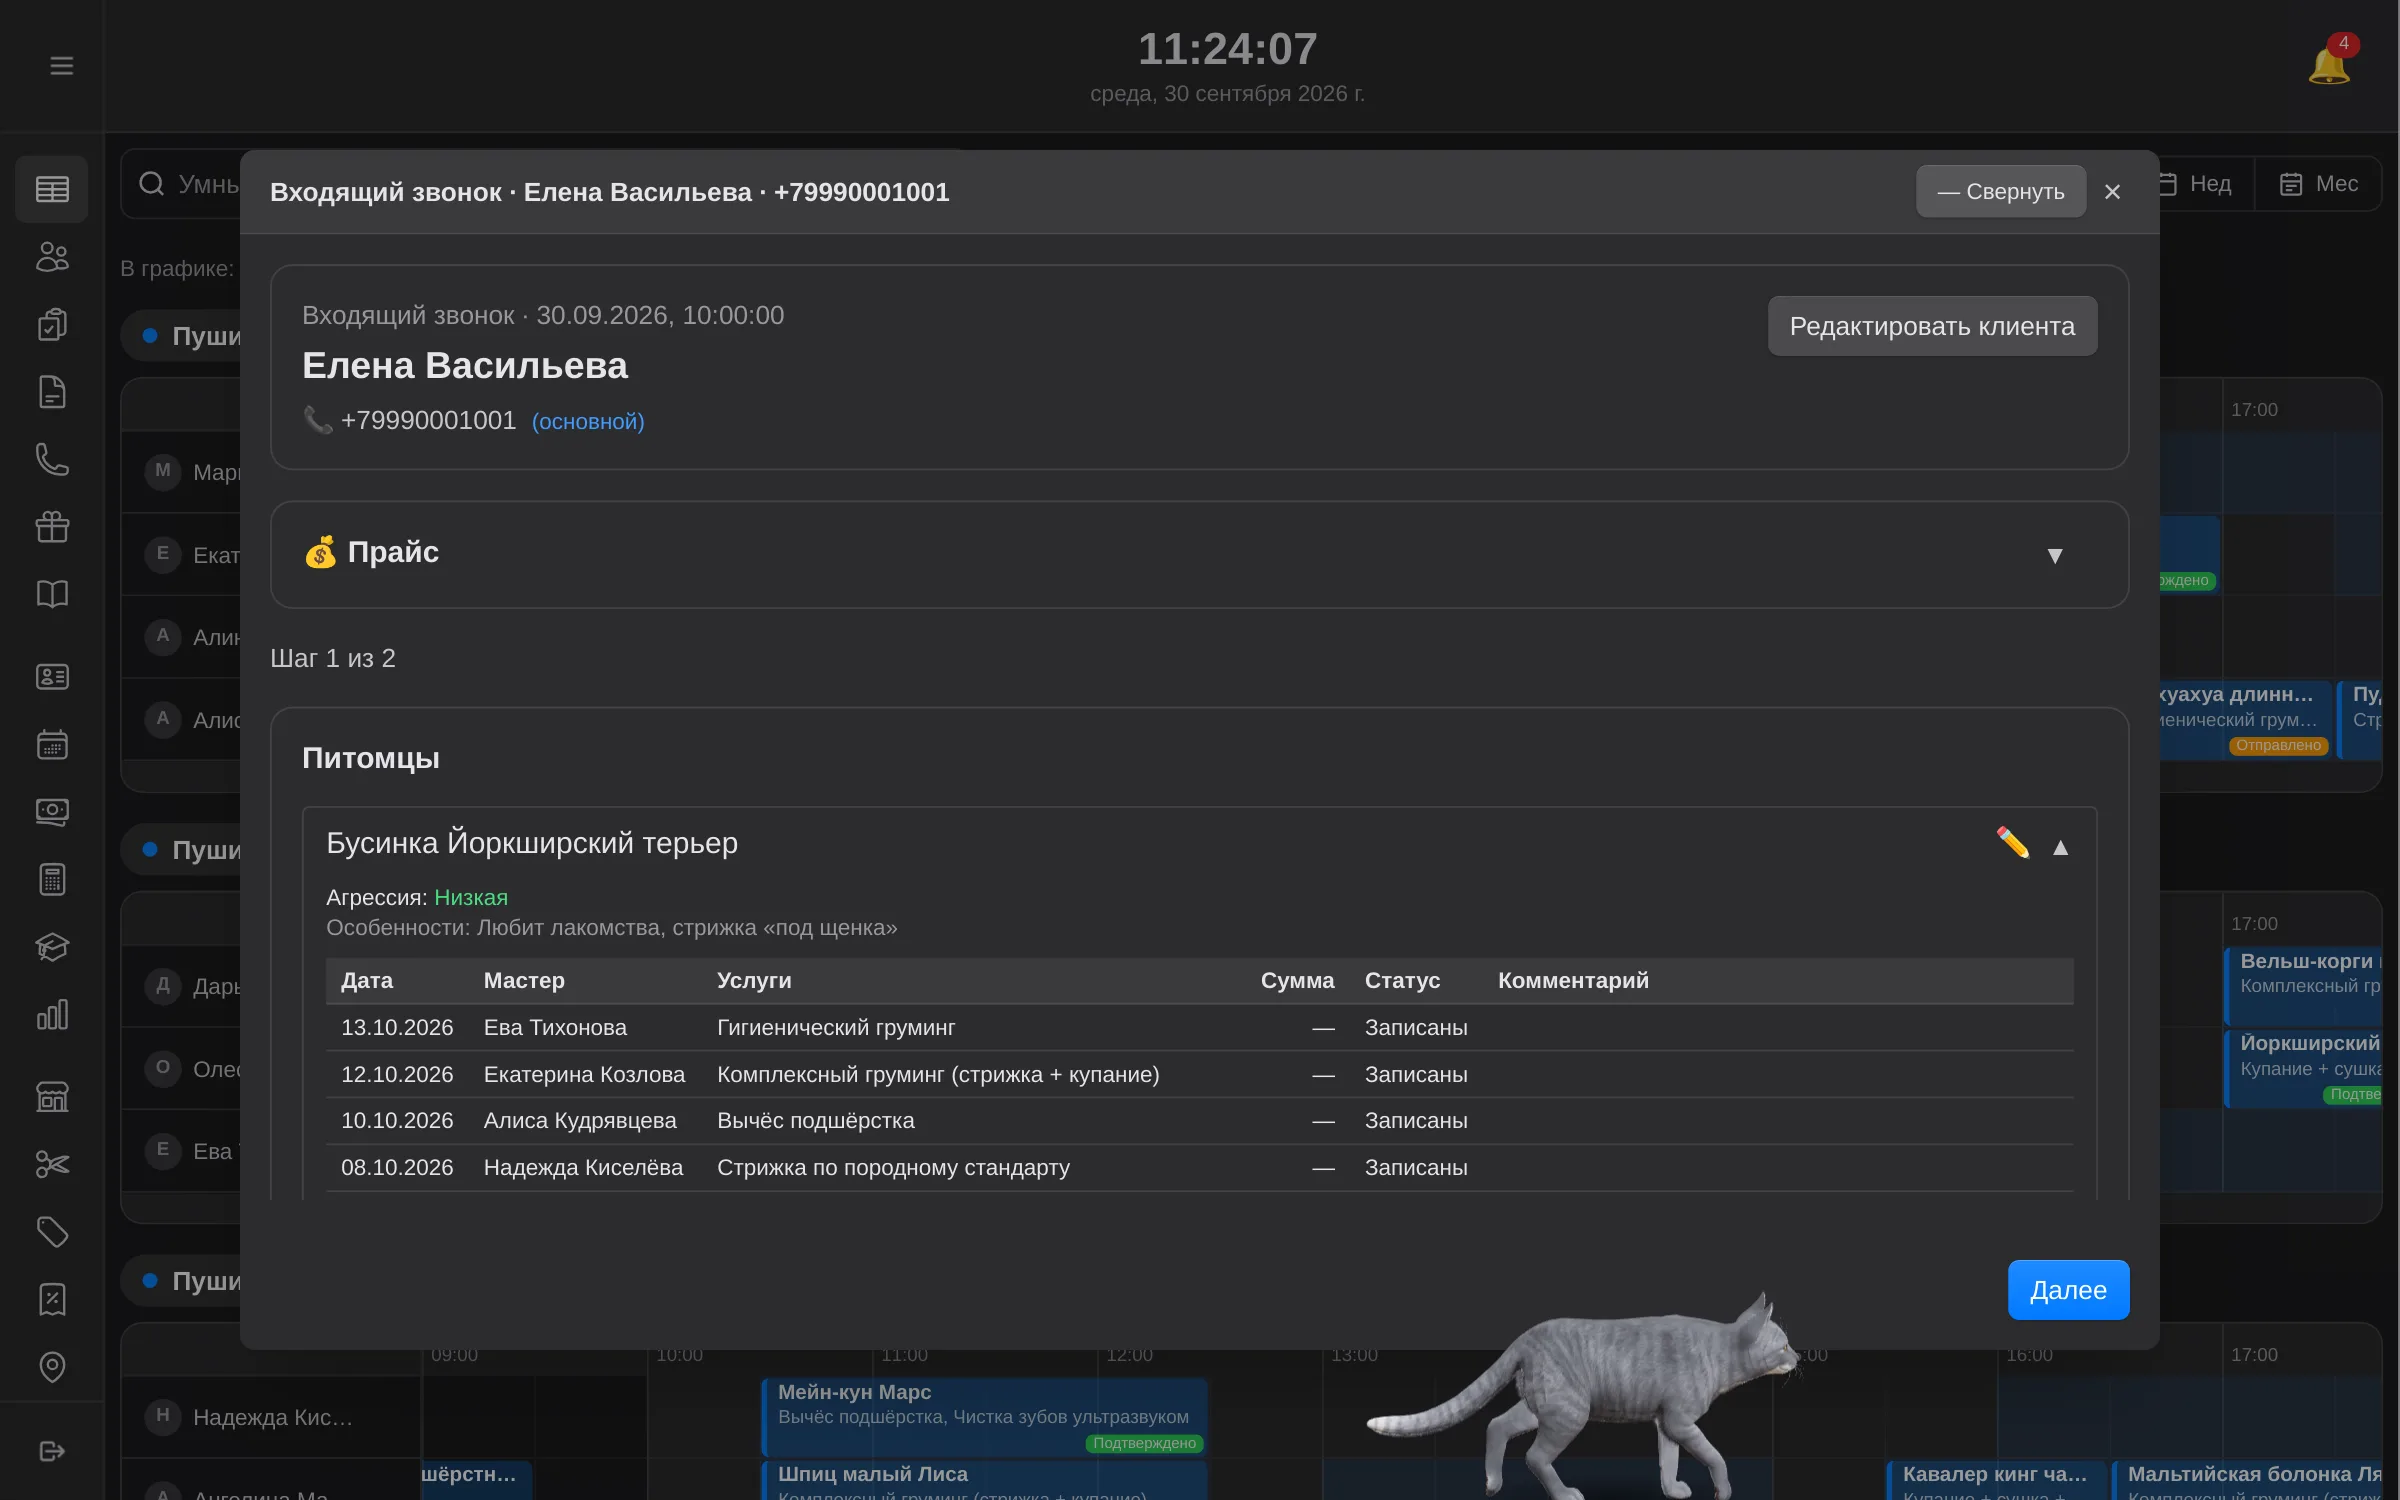Click the client name Елена Васильева heading
Image resolution: width=2400 pixels, height=1500 pixels.
click(x=465, y=366)
